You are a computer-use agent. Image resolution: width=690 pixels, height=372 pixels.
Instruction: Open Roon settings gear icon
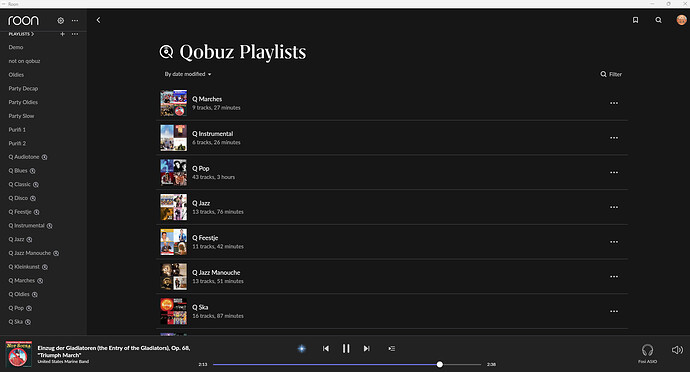61,21
